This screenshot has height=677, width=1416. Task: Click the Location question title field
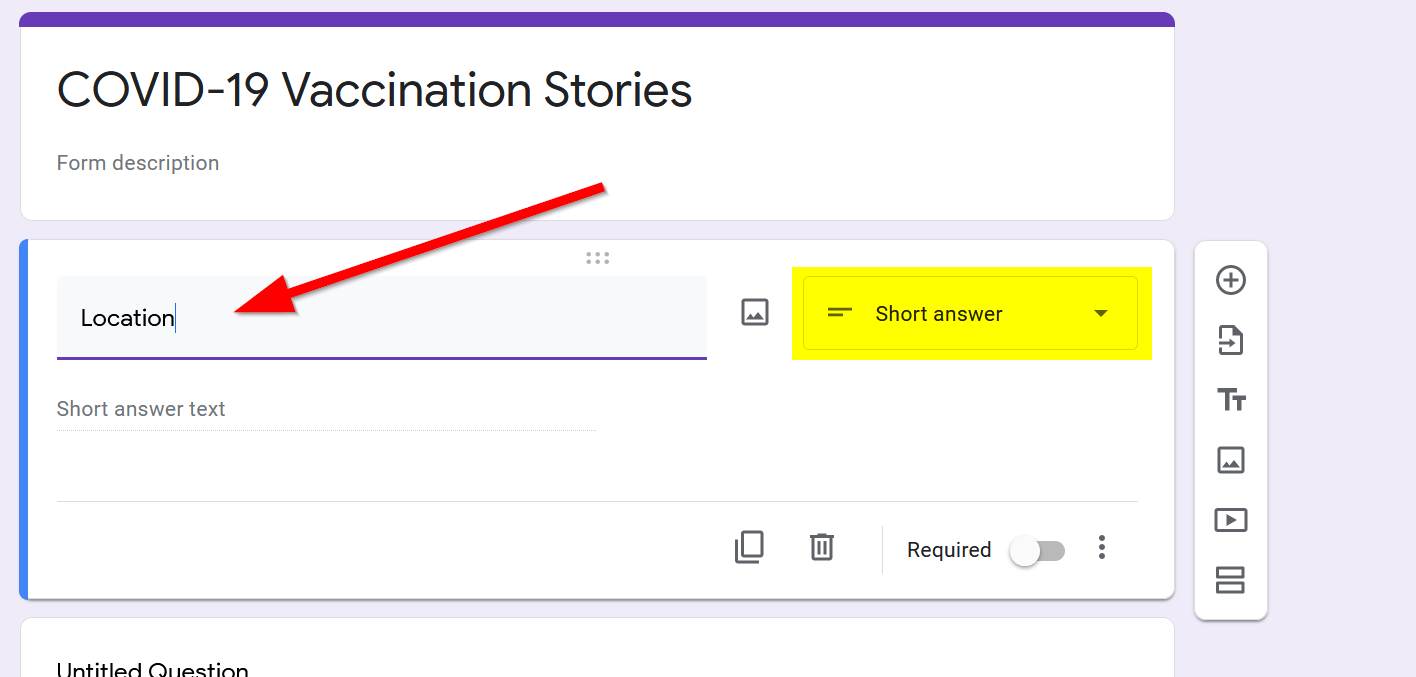[x=381, y=318]
